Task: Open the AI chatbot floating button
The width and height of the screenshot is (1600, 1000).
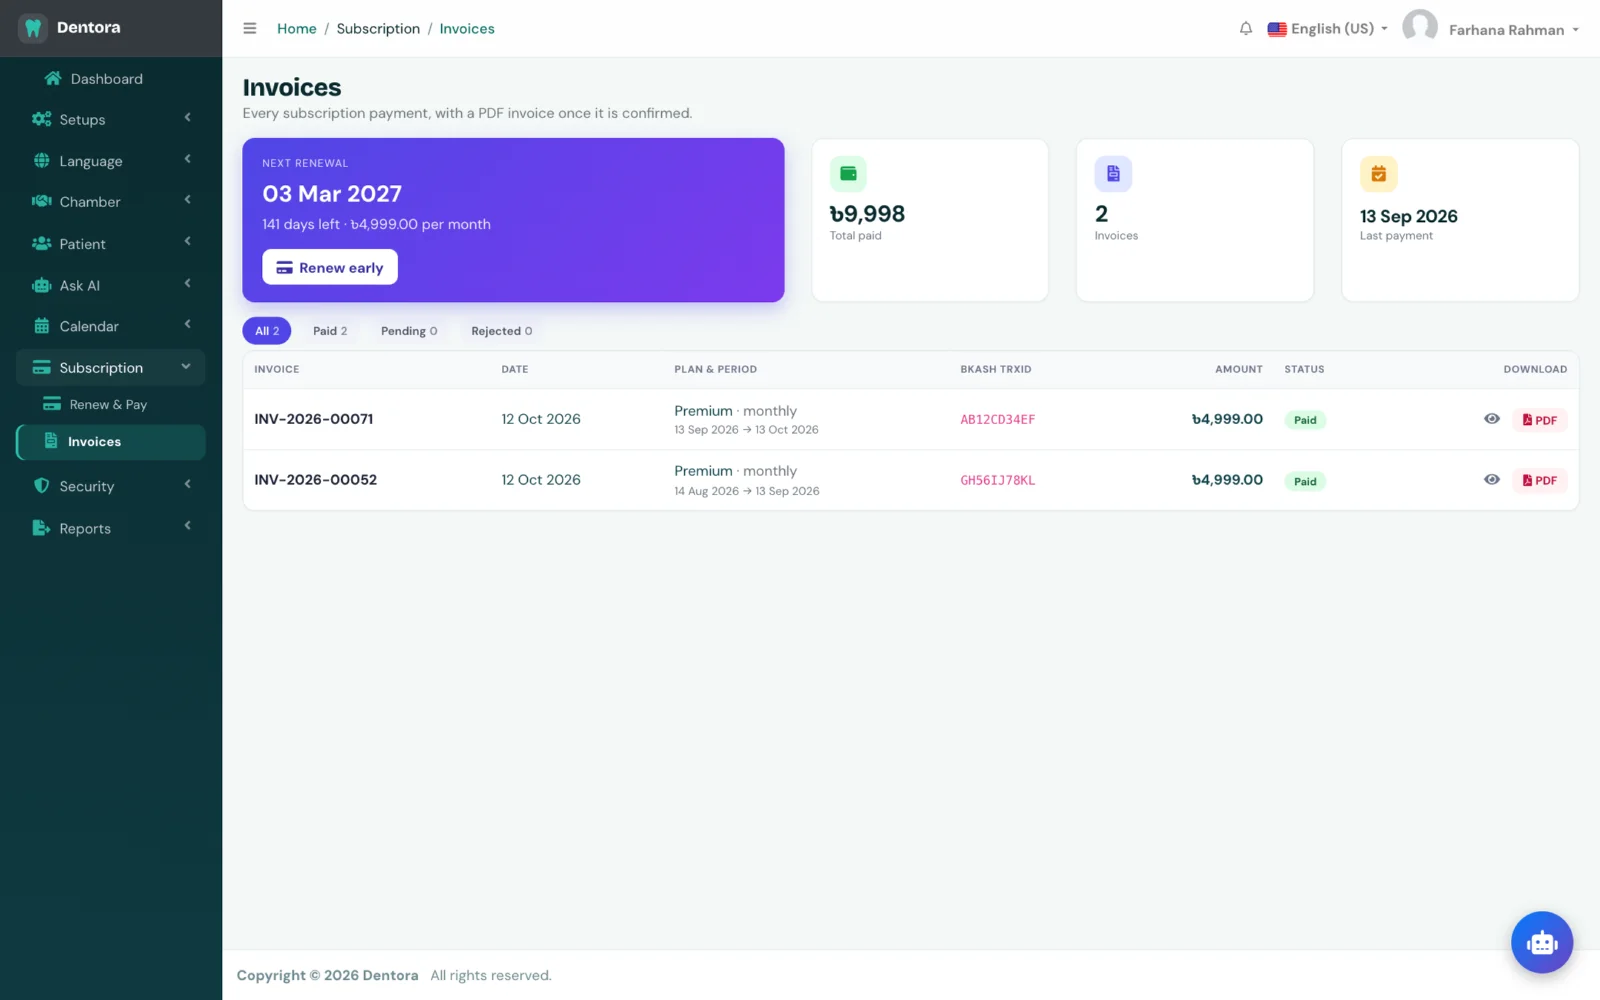Action: 1542,942
